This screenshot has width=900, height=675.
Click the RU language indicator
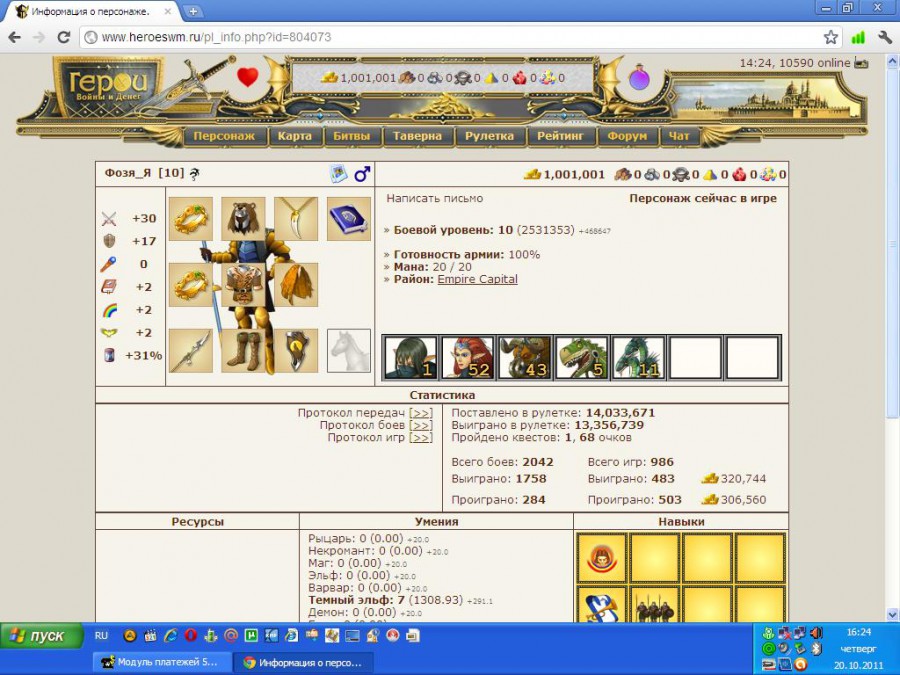[x=101, y=635]
